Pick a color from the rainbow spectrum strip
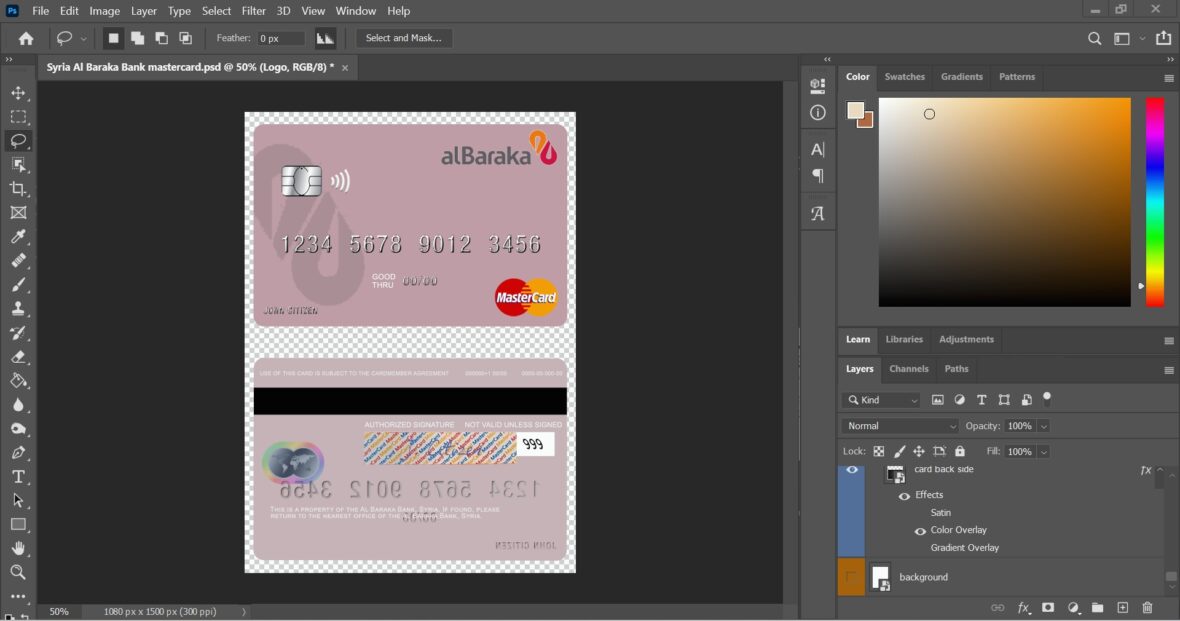 [x=1155, y=200]
